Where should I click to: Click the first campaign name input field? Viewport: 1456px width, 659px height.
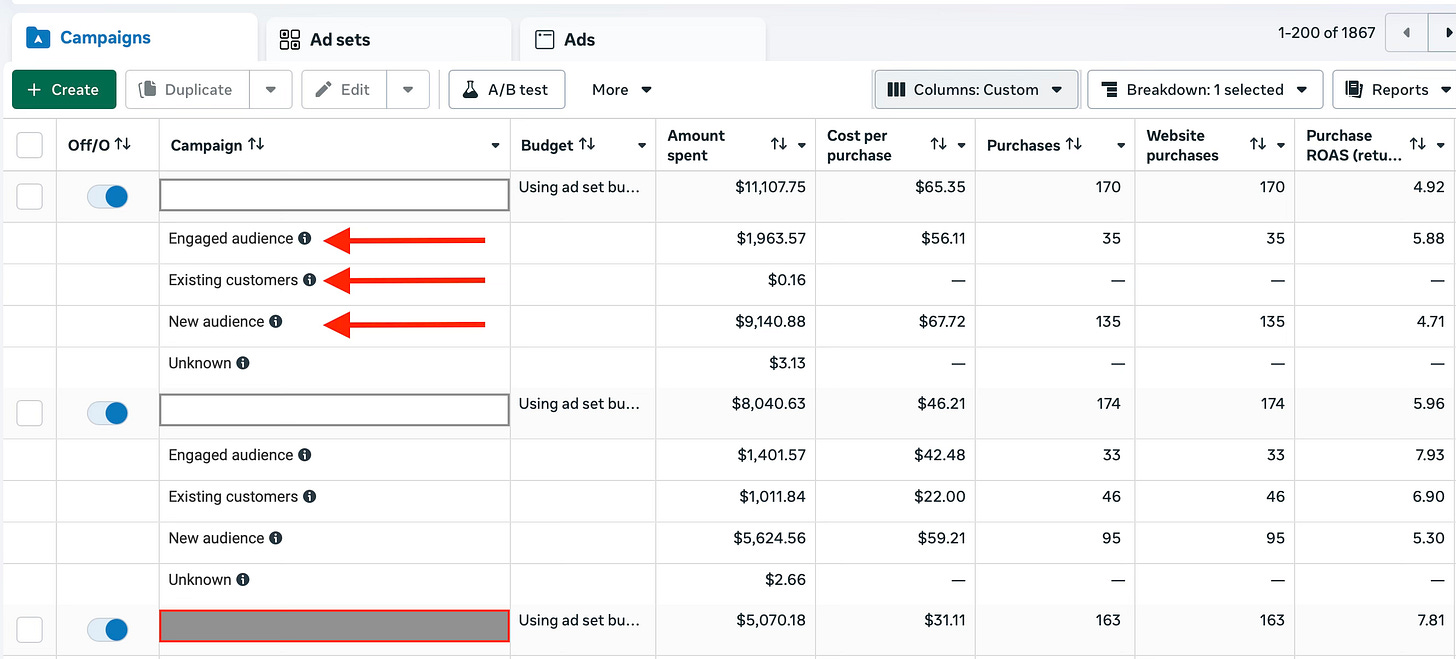click(334, 194)
